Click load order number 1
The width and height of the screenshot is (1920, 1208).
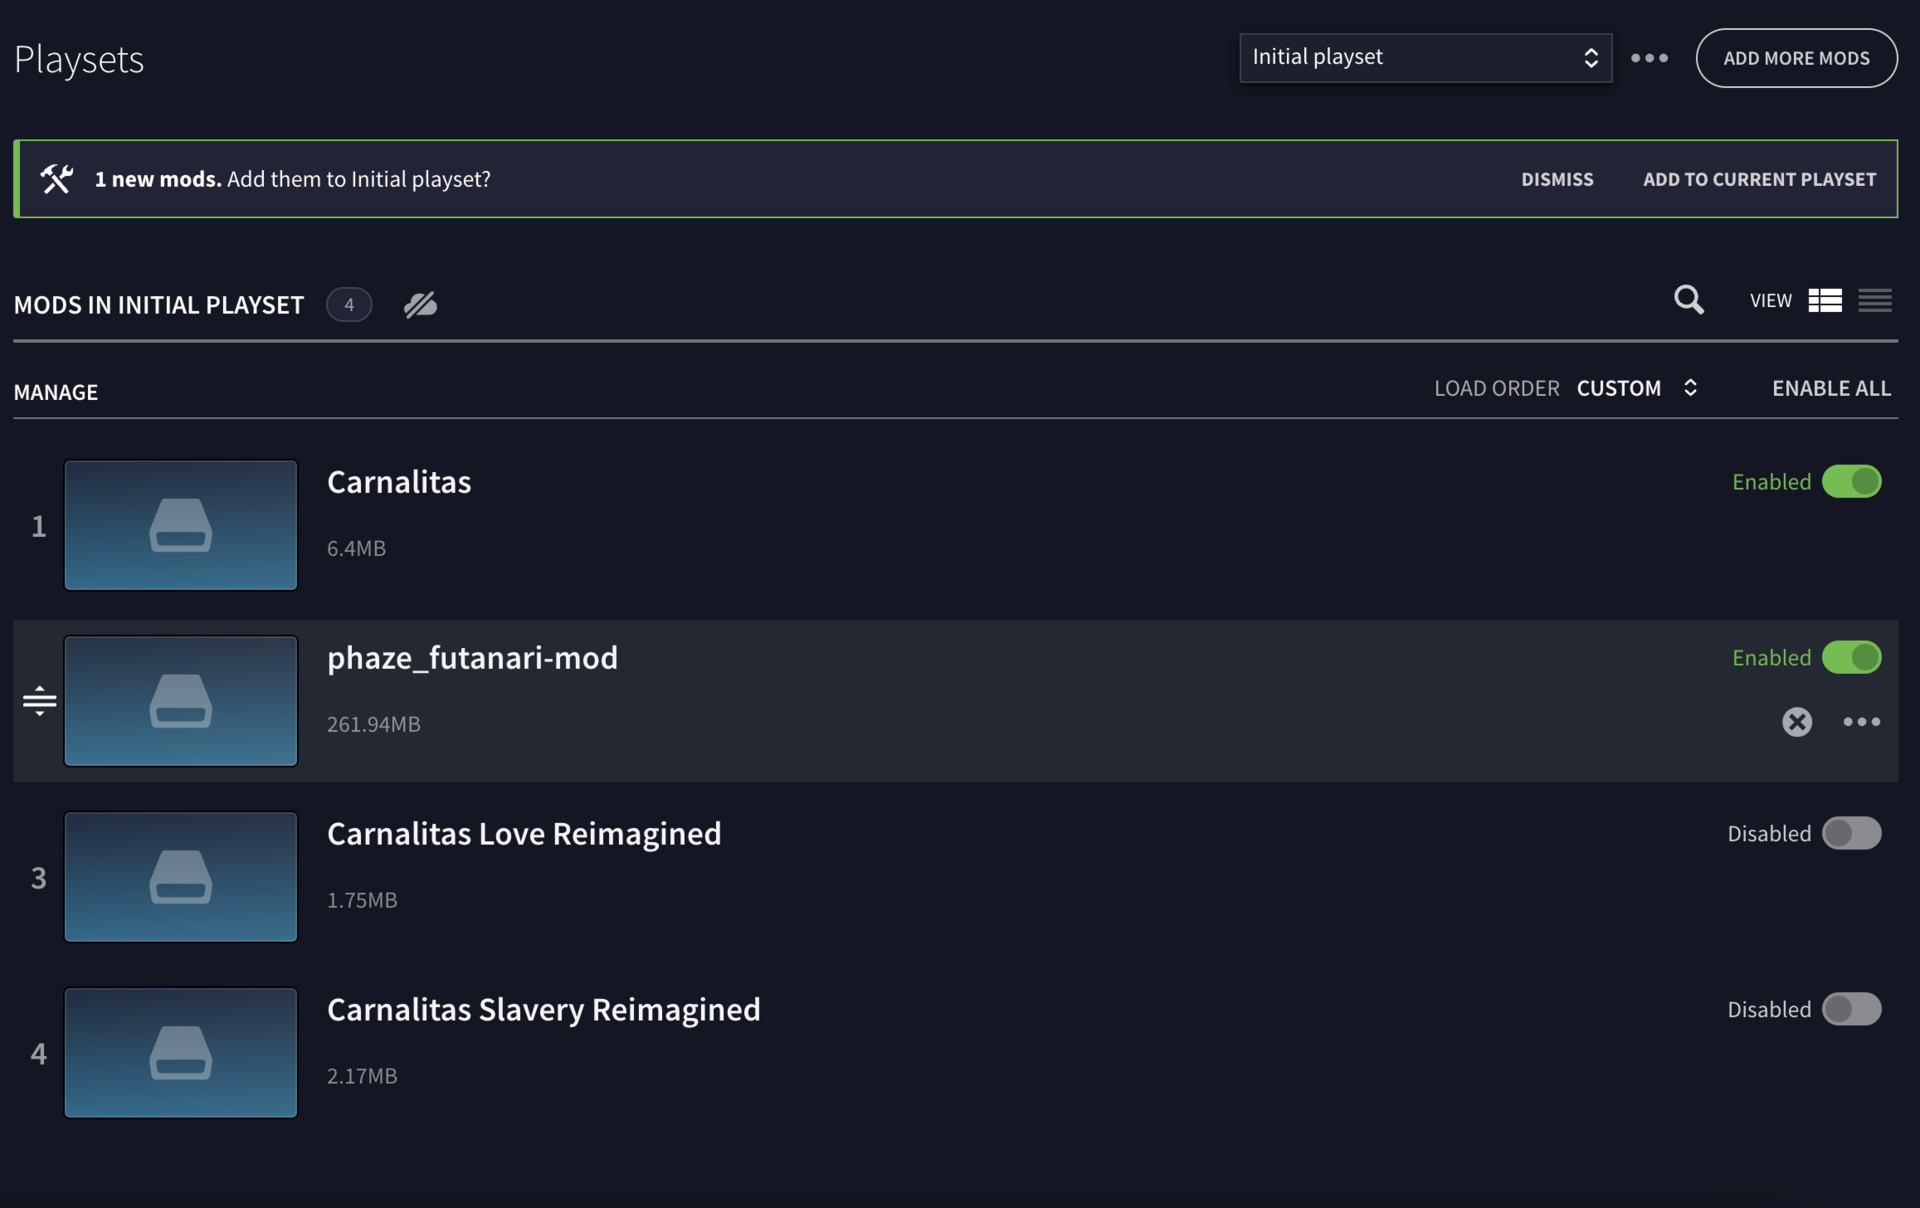point(39,526)
